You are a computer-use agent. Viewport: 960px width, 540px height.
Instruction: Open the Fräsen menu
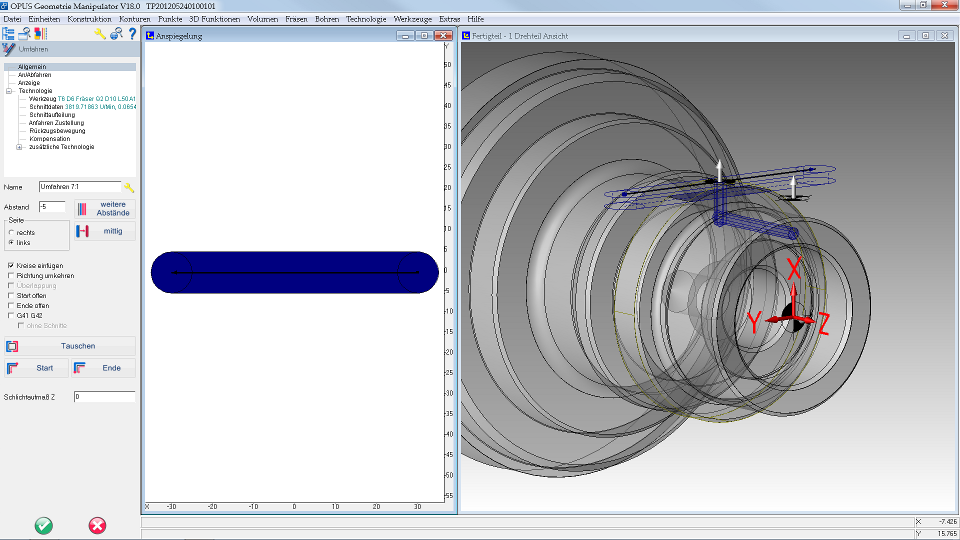point(296,19)
